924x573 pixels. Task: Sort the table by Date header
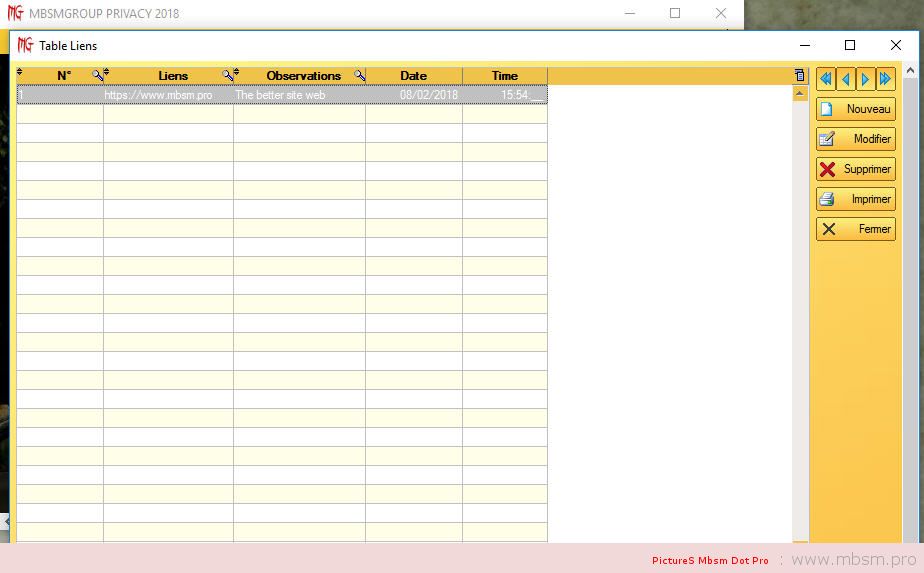click(413, 76)
